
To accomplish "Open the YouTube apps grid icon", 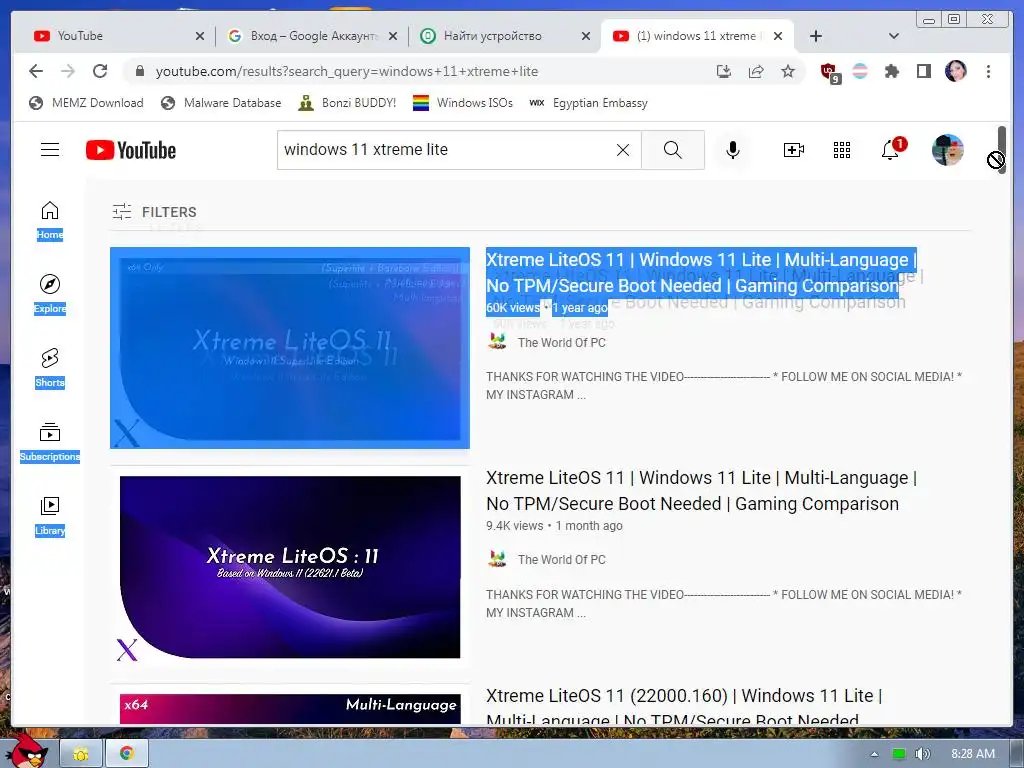I will 842,150.
